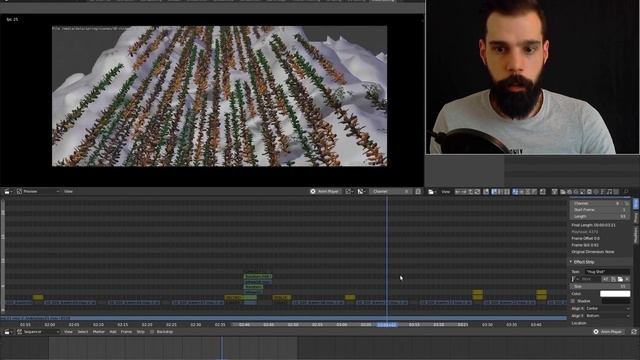Click the refresh icon beside lower Anim Player
This screenshot has height=360, width=640.
tap(634, 332)
